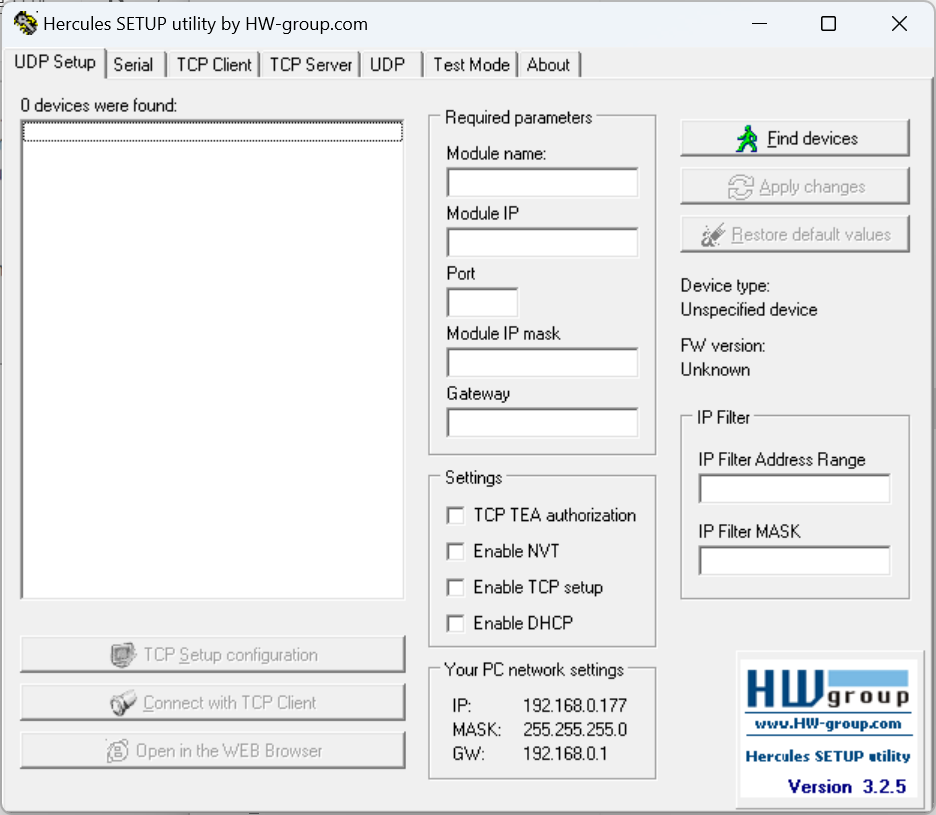Click the TCP Setup configuration computer icon
The width and height of the screenshot is (936, 815).
coord(123,655)
